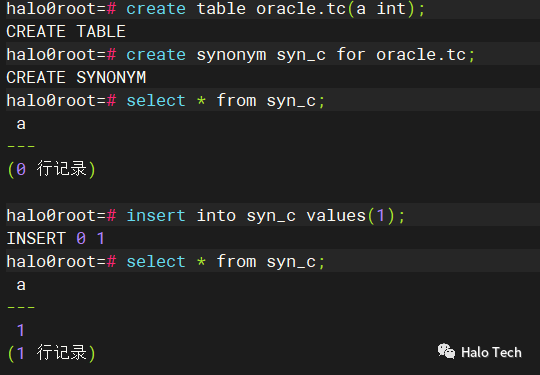Click the column header 'a' above the value 1
The width and height of the screenshot is (540, 375).
click(21, 285)
